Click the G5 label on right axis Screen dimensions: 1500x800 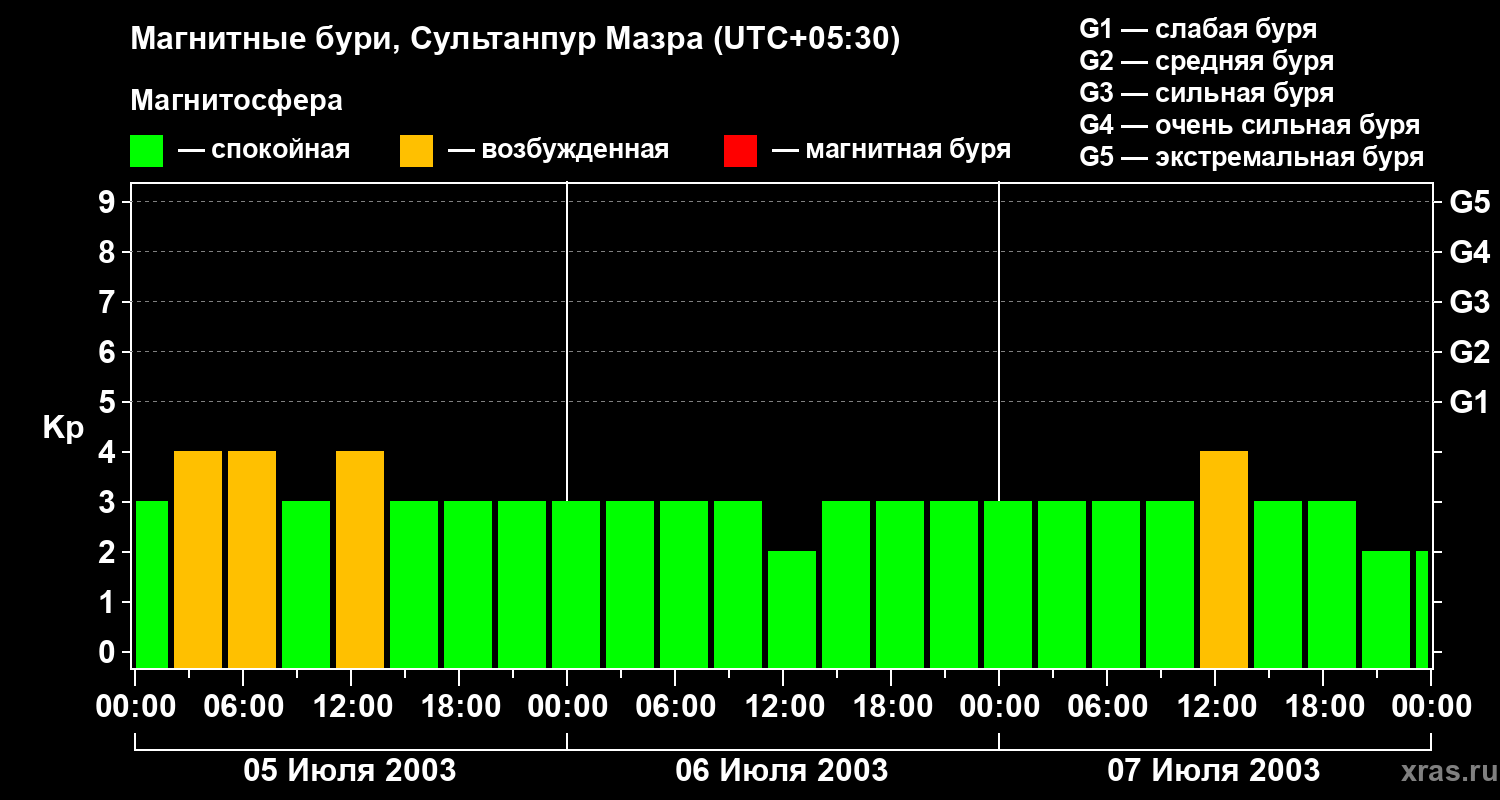pos(1469,203)
